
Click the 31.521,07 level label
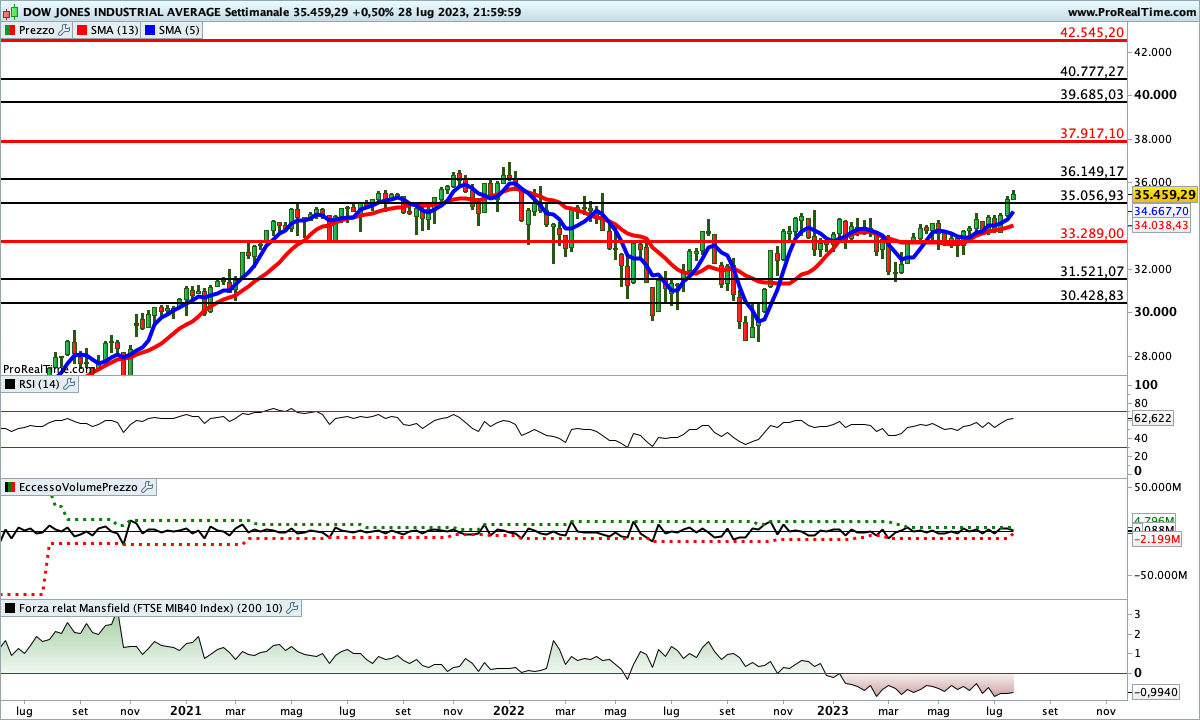[1093, 271]
